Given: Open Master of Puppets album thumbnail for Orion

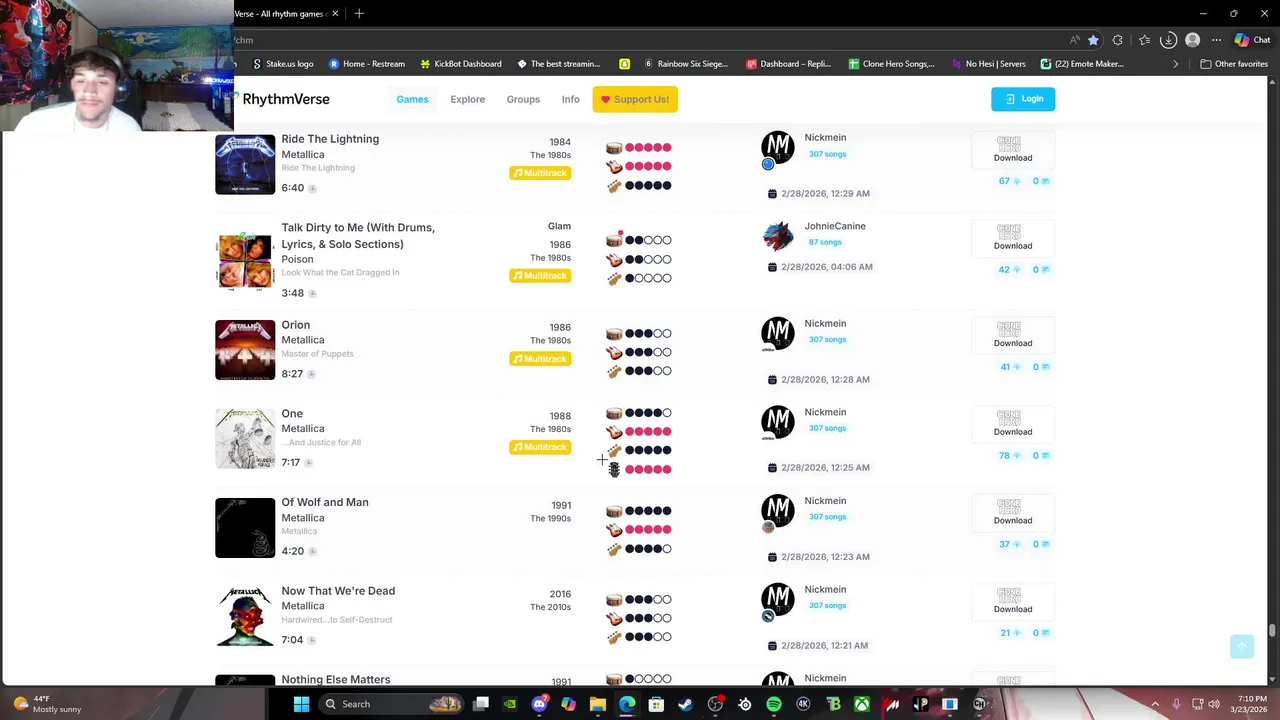Looking at the screenshot, I should (x=245, y=350).
